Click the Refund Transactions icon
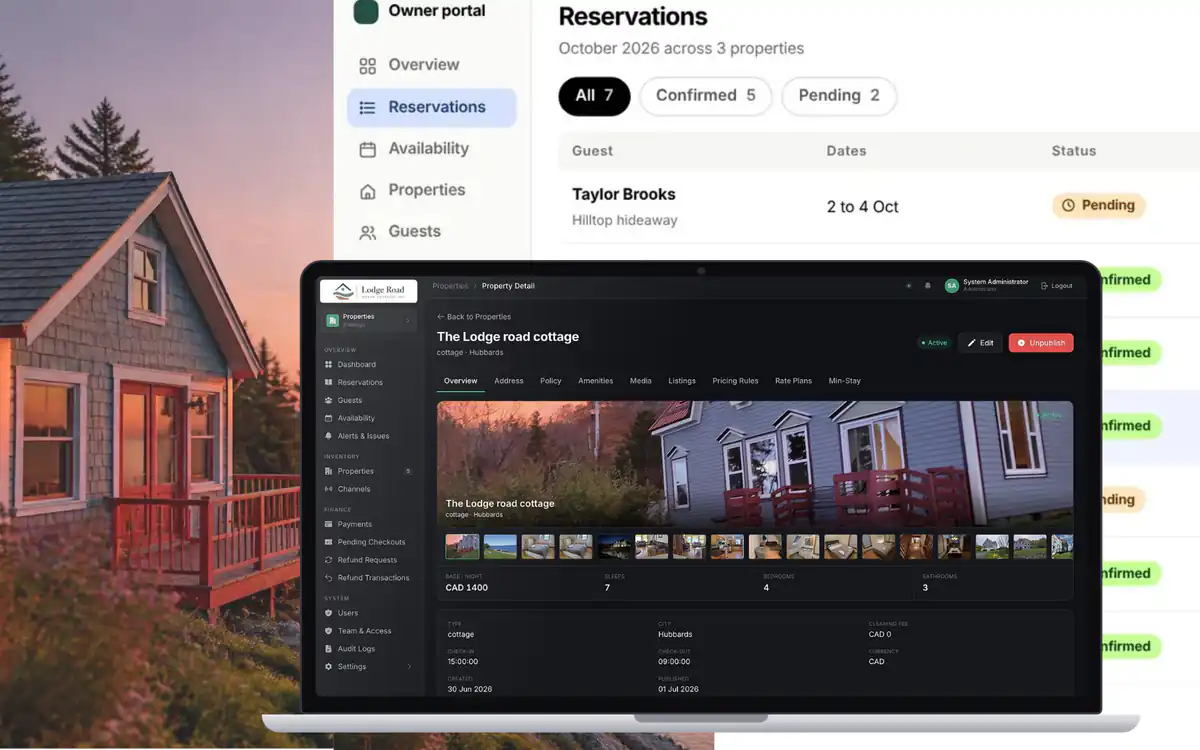Screen dimensions: 1200x750 coord(328,578)
